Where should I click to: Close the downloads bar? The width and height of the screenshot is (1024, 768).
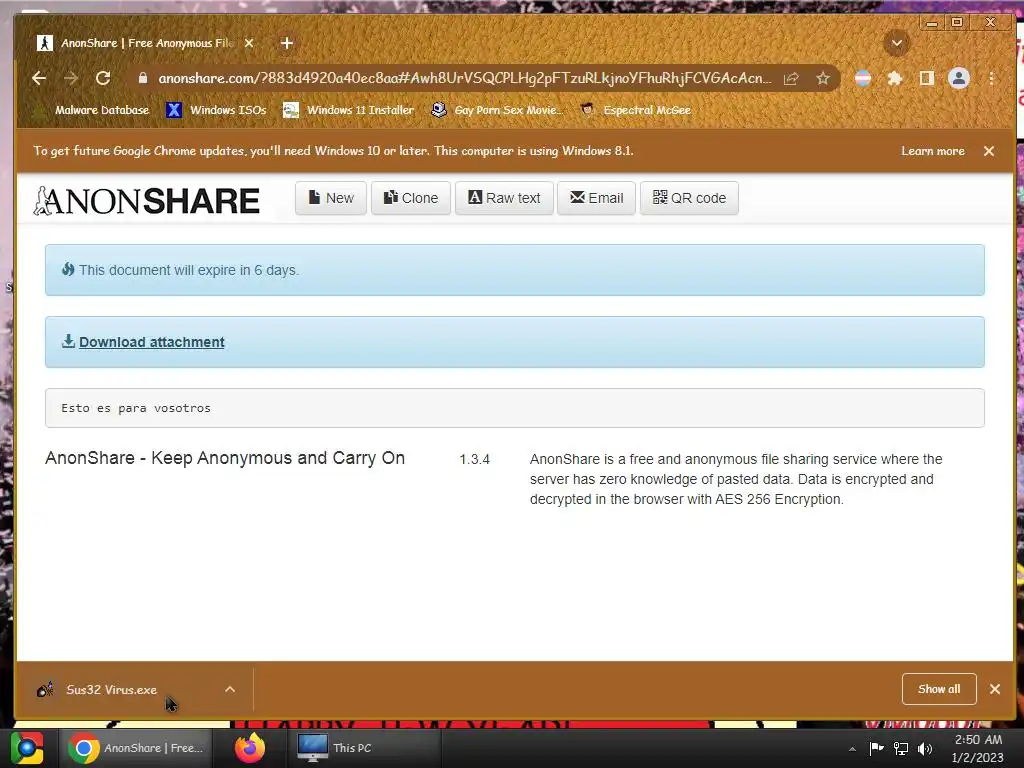point(995,689)
